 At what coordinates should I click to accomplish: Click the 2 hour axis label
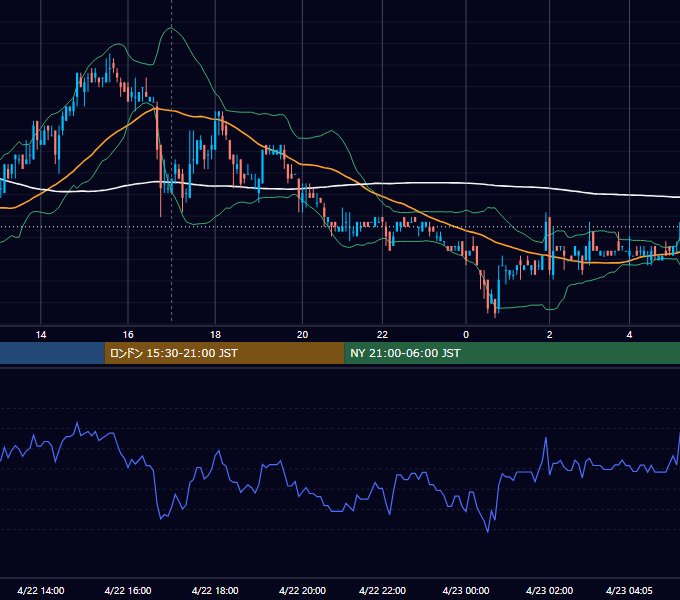point(549,335)
